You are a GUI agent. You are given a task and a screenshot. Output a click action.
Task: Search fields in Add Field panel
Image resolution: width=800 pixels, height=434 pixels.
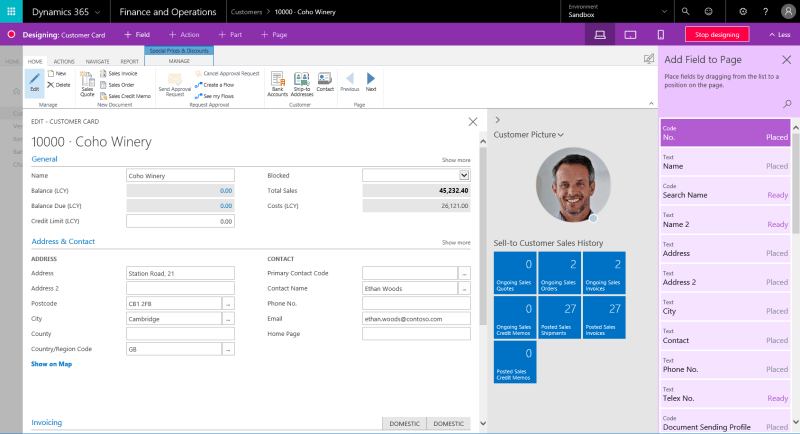[787, 104]
